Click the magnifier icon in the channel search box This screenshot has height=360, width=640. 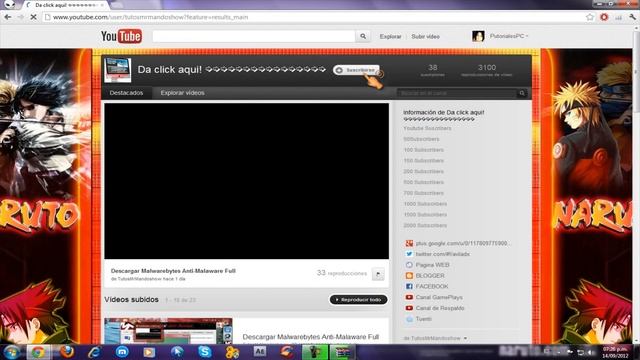522,93
